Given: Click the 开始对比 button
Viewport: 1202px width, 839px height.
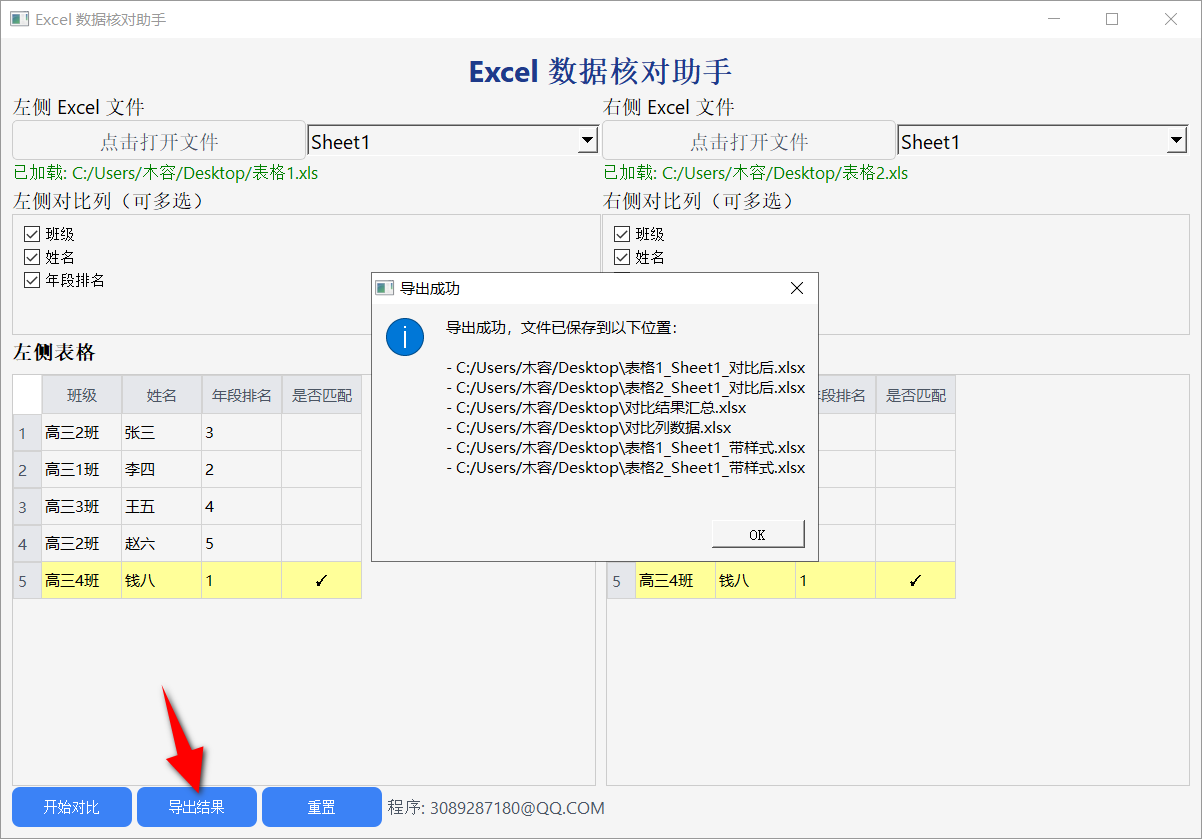Looking at the screenshot, I should pyautogui.click(x=71, y=807).
